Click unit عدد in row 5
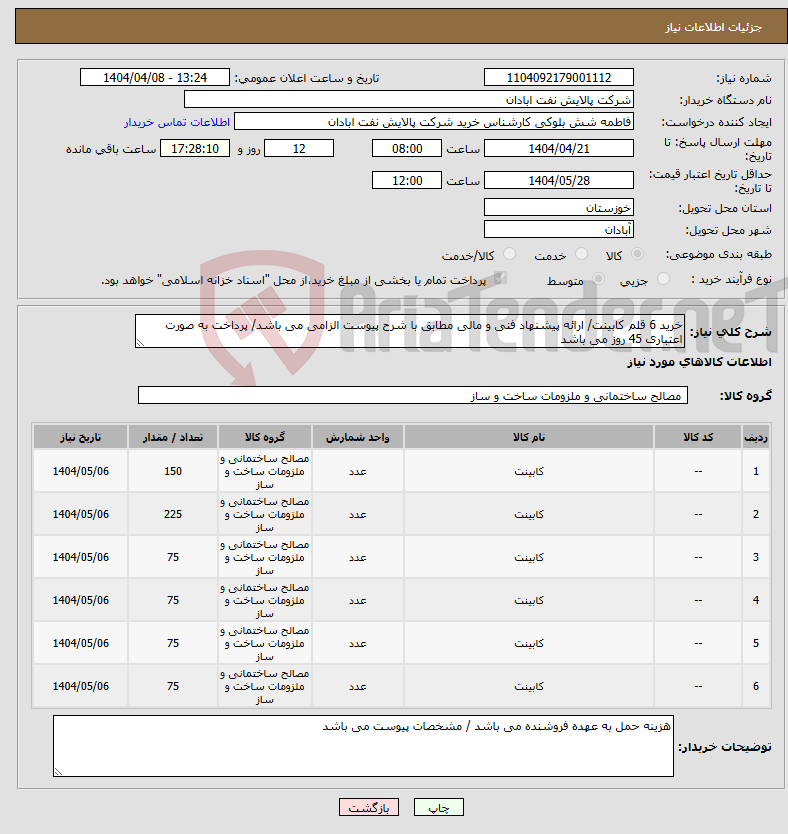Image resolution: width=788 pixels, height=834 pixels. [358, 644]
